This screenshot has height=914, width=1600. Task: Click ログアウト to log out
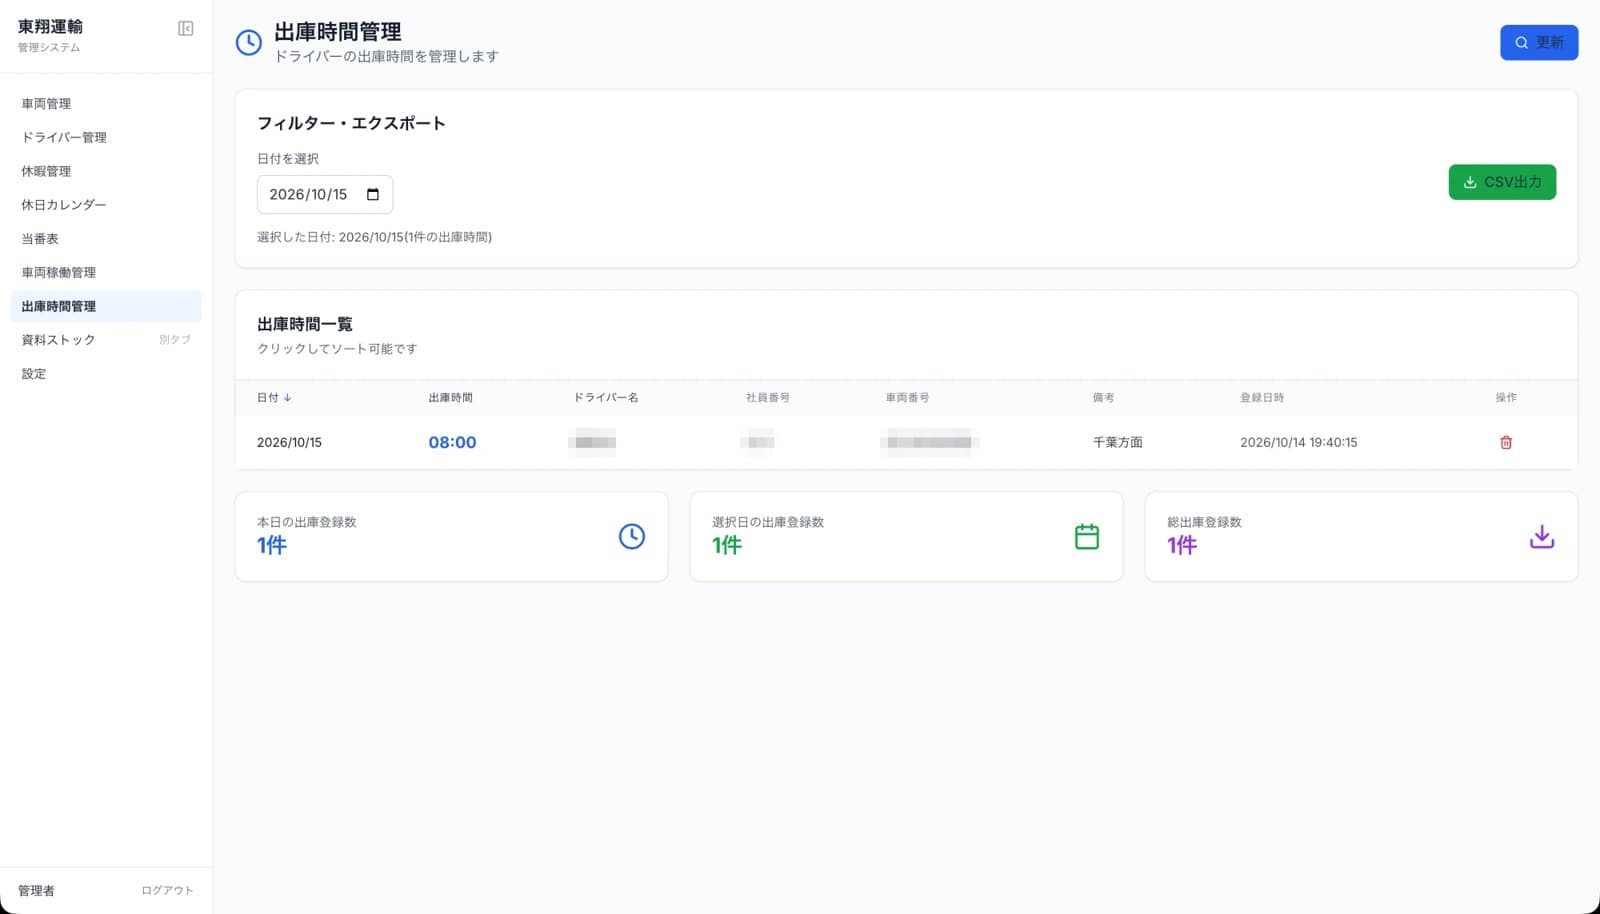point(167,890)
